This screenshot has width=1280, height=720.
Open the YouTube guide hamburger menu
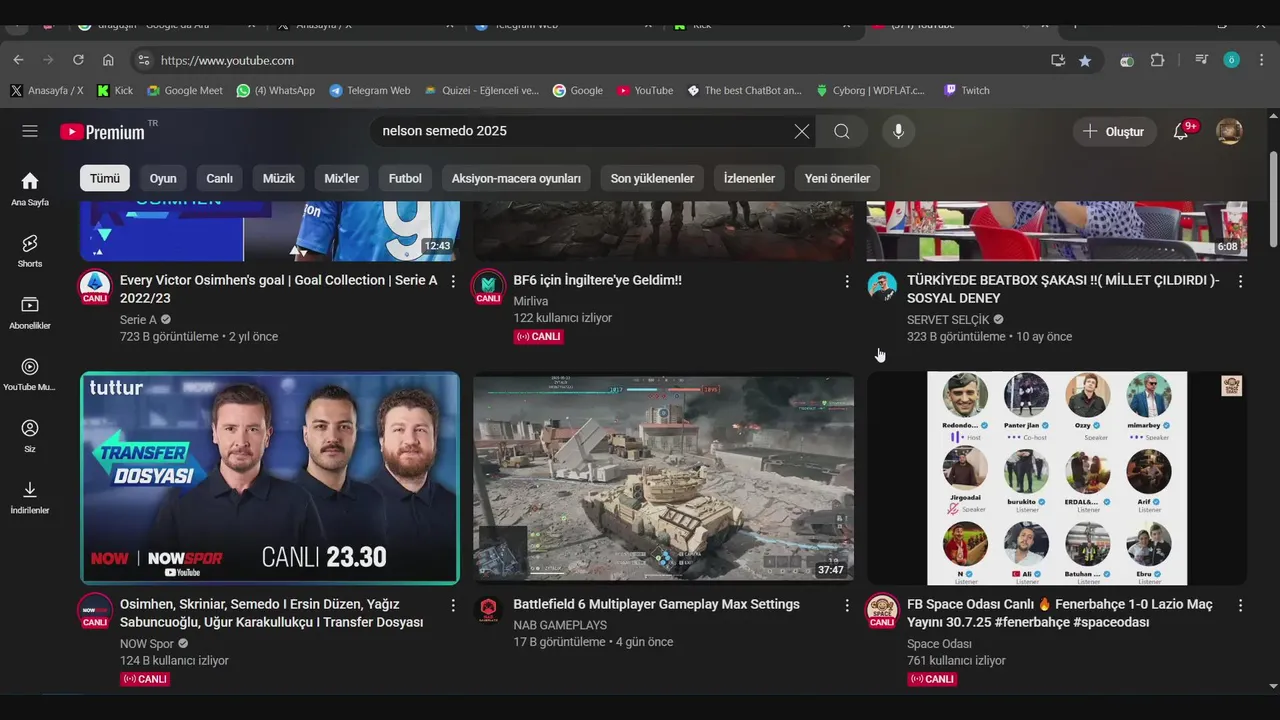click(30, 131)
